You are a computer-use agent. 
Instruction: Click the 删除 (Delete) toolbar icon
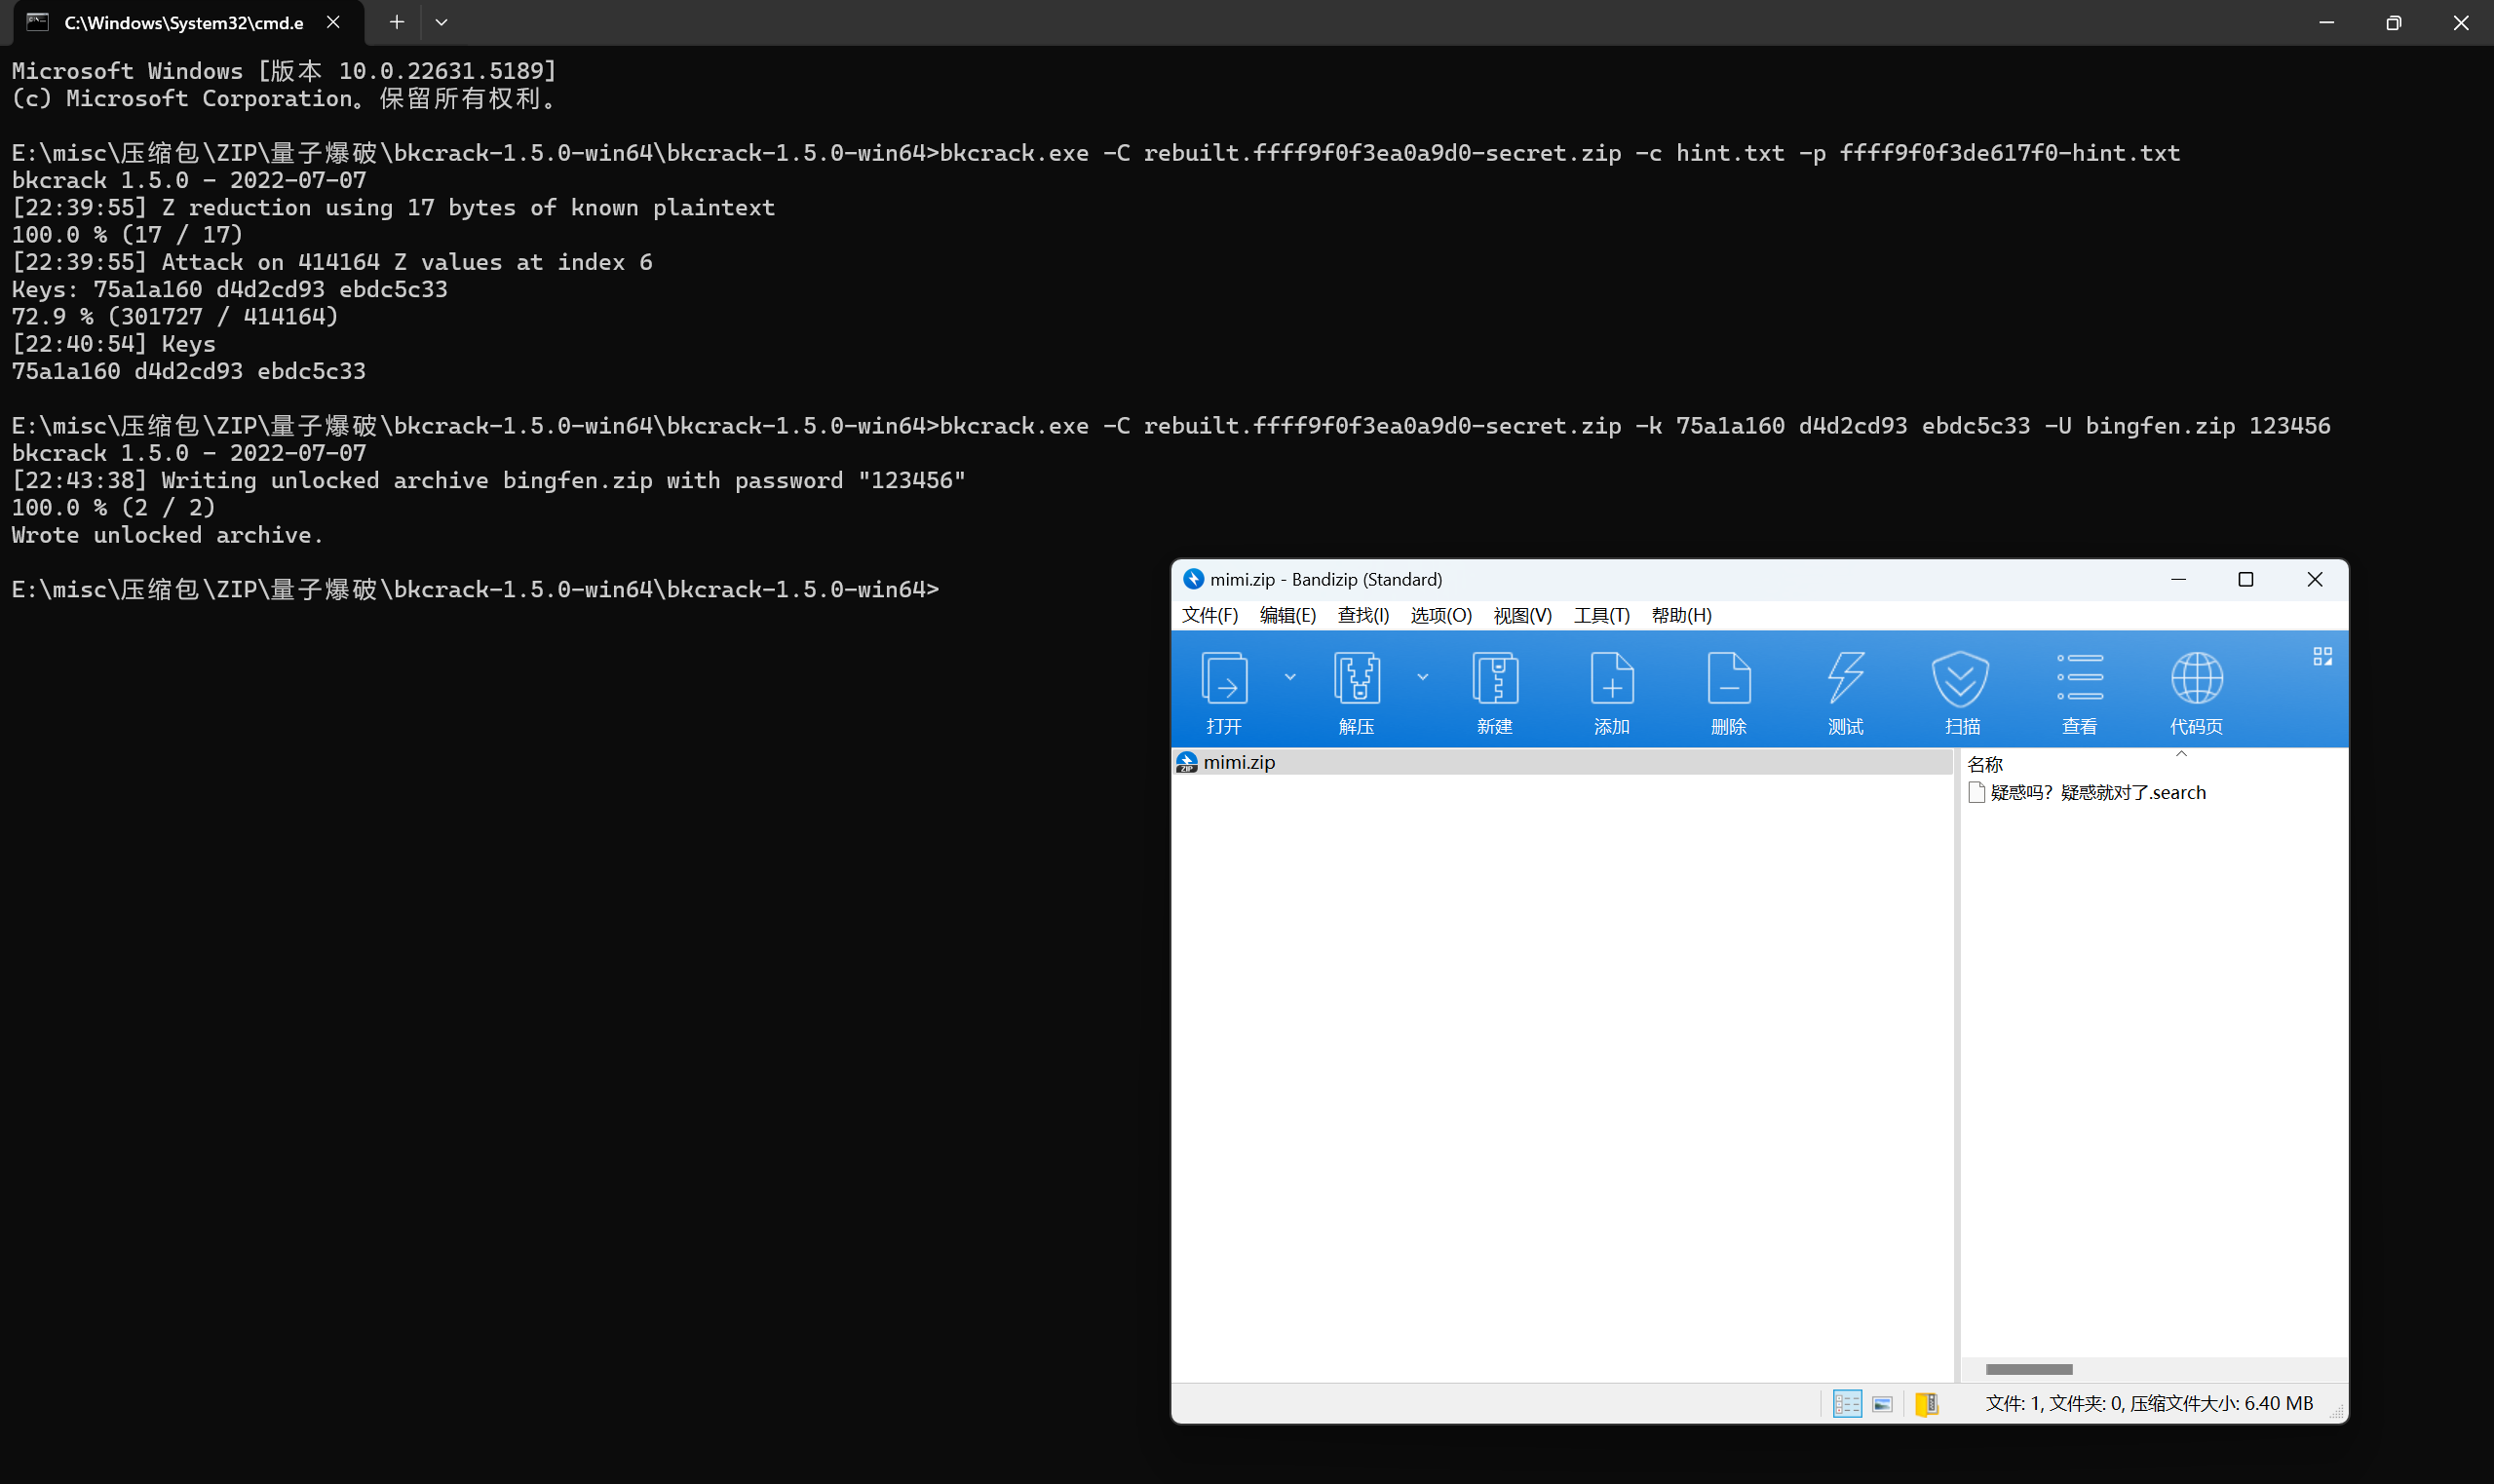pyautogui.click(x=1729, y=678)
